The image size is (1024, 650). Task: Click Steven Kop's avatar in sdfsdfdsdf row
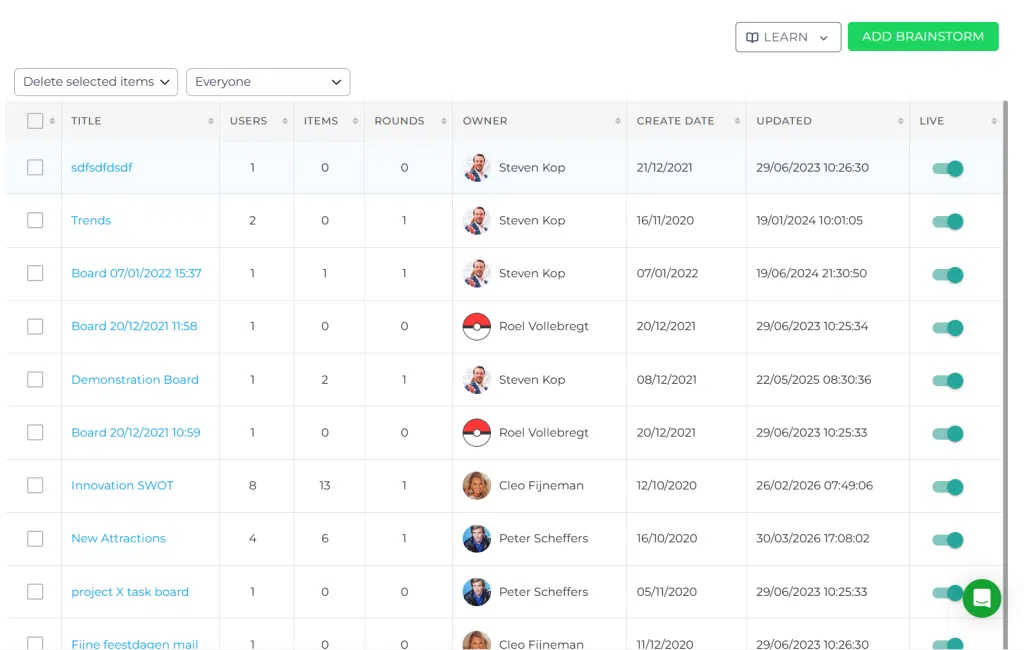point(477,167)
